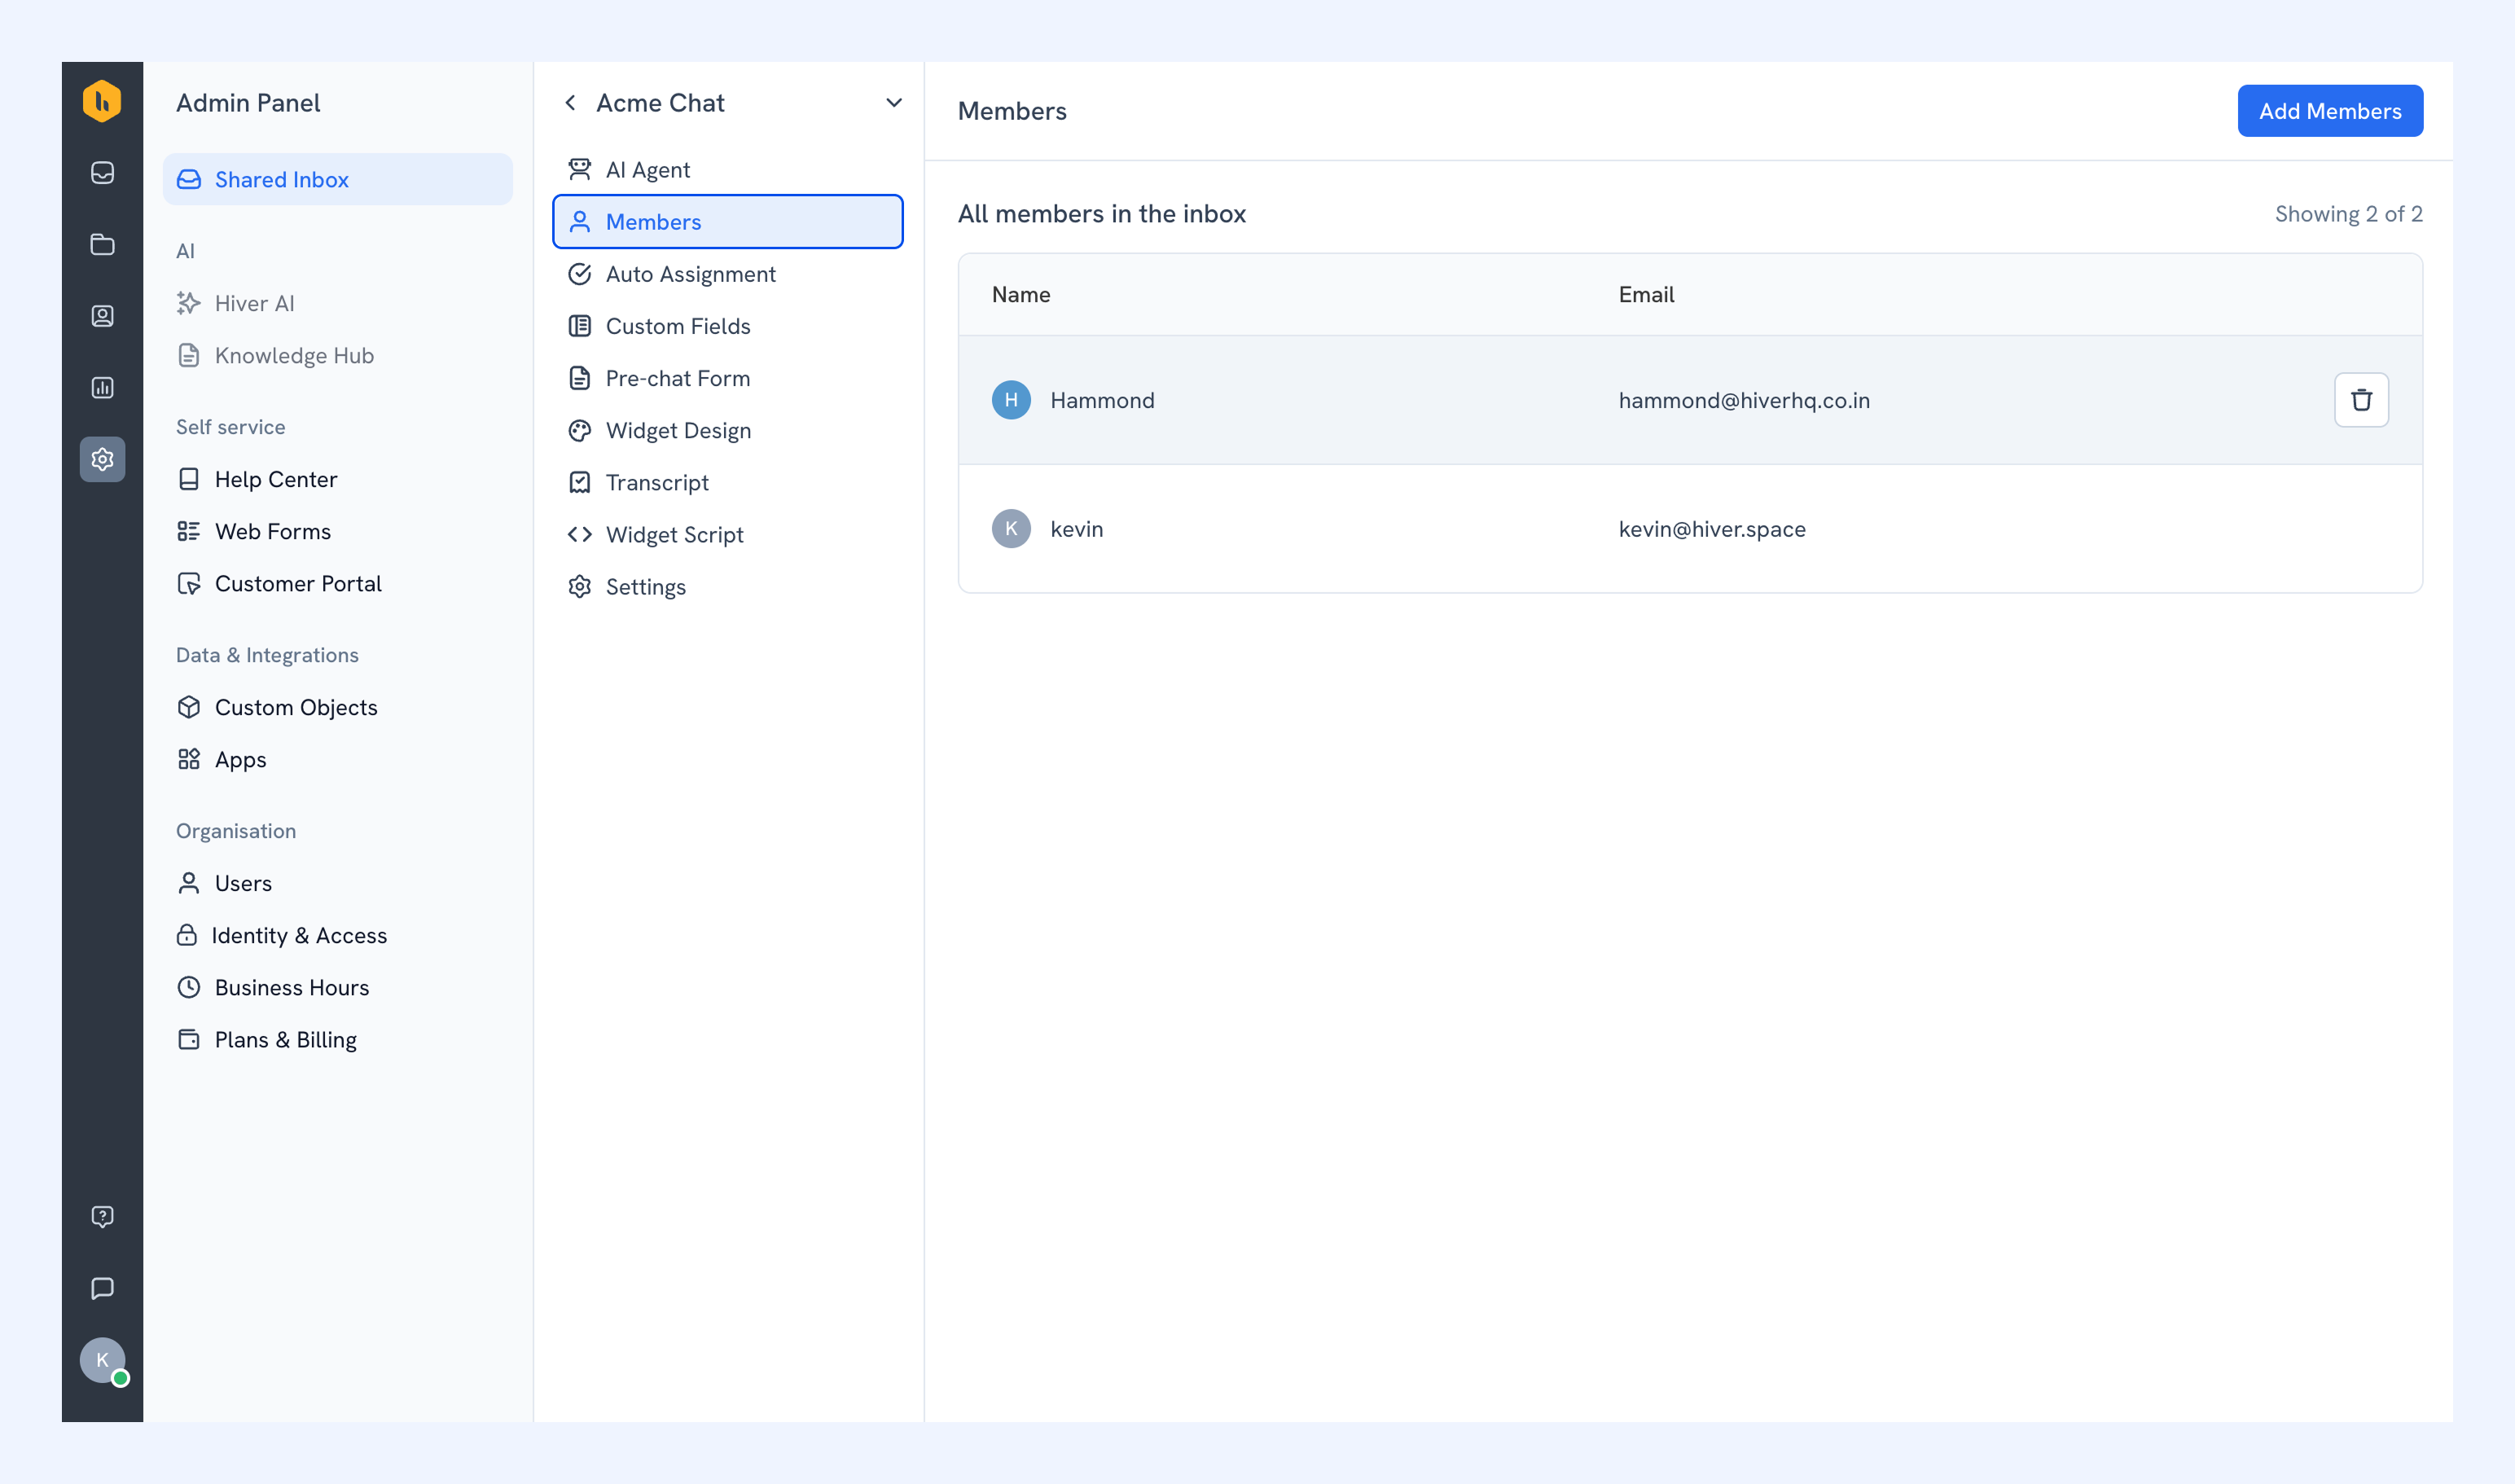Image resolution: width=2515 pixels, height=1484 pixels.
Task: Click the Add Members button
Action: tap(2330, 111)
